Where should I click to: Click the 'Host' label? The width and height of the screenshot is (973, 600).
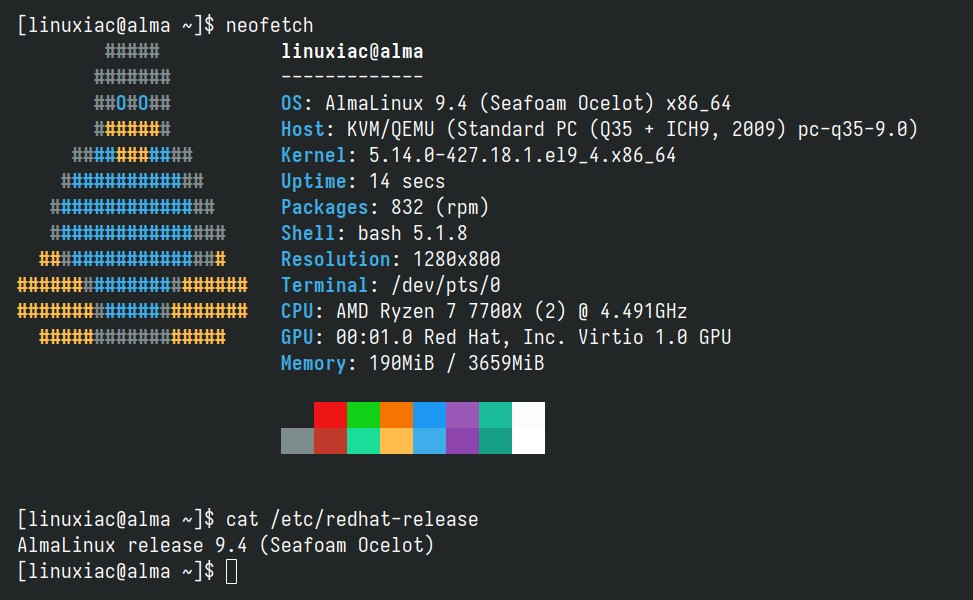click(303, 129)
